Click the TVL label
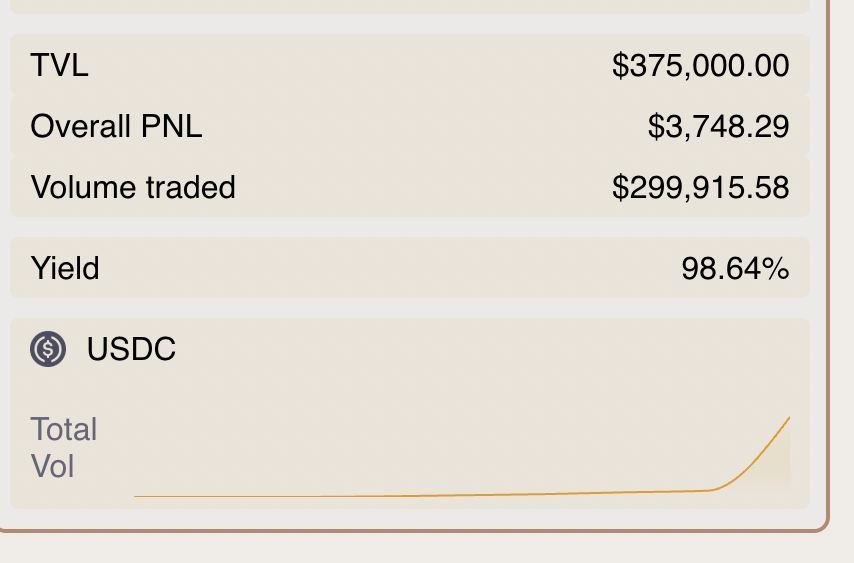The width and height of the screenshot is (854, 563). [x=59, y=66]
